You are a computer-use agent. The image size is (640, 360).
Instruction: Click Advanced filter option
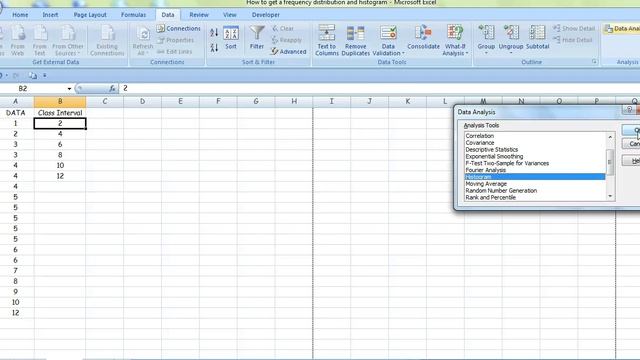pos(289,51)
